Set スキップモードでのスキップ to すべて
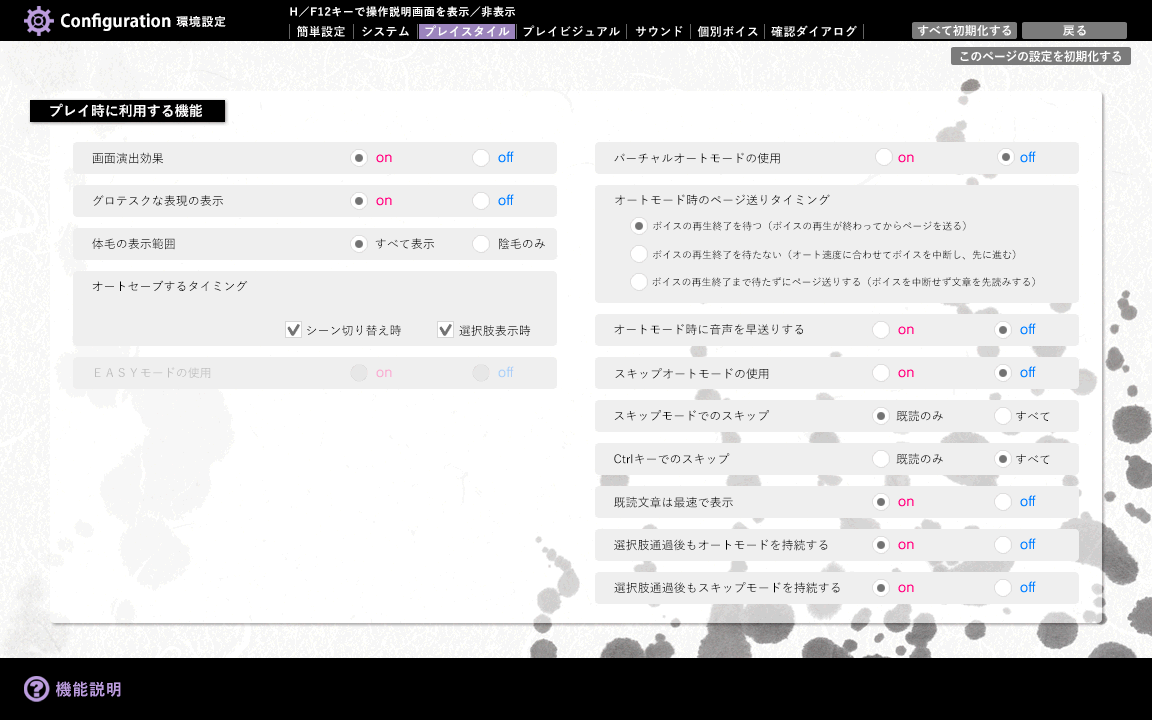The width and height of the screenshot is (1152, 720). [x=1003, y=416]
